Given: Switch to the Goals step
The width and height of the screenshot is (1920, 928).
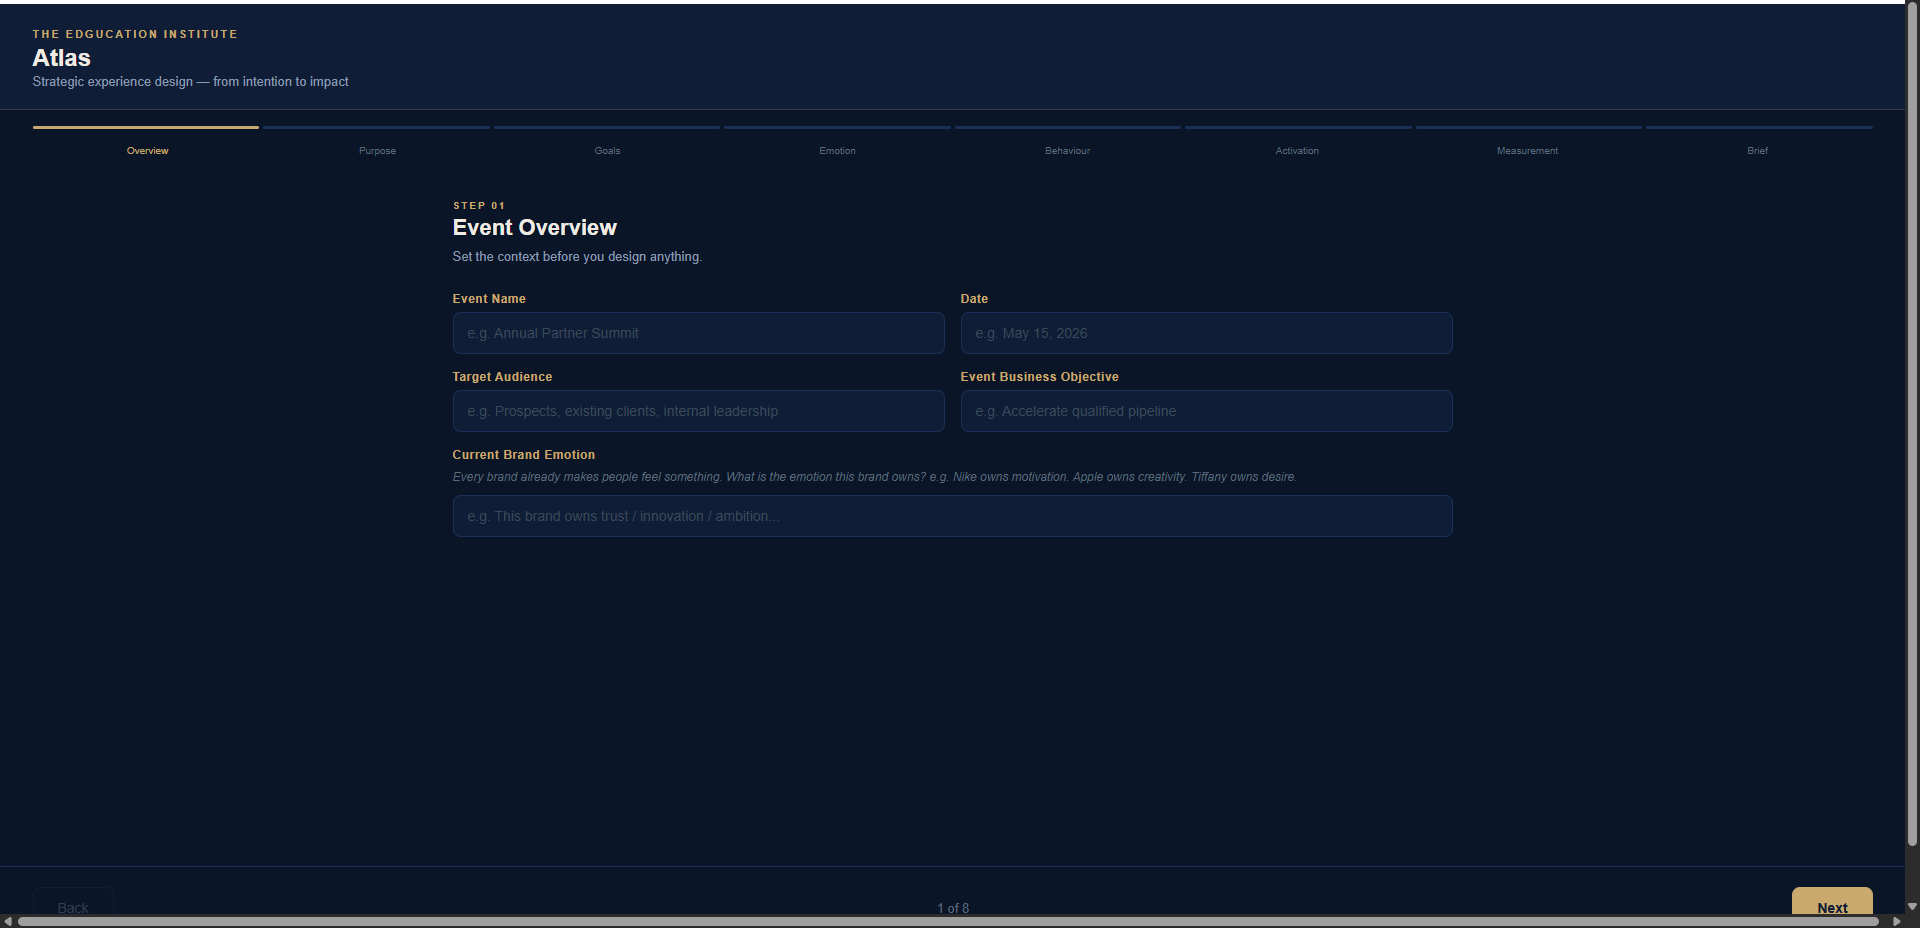Looking at the screenshot, I should (x=607, y=150).
